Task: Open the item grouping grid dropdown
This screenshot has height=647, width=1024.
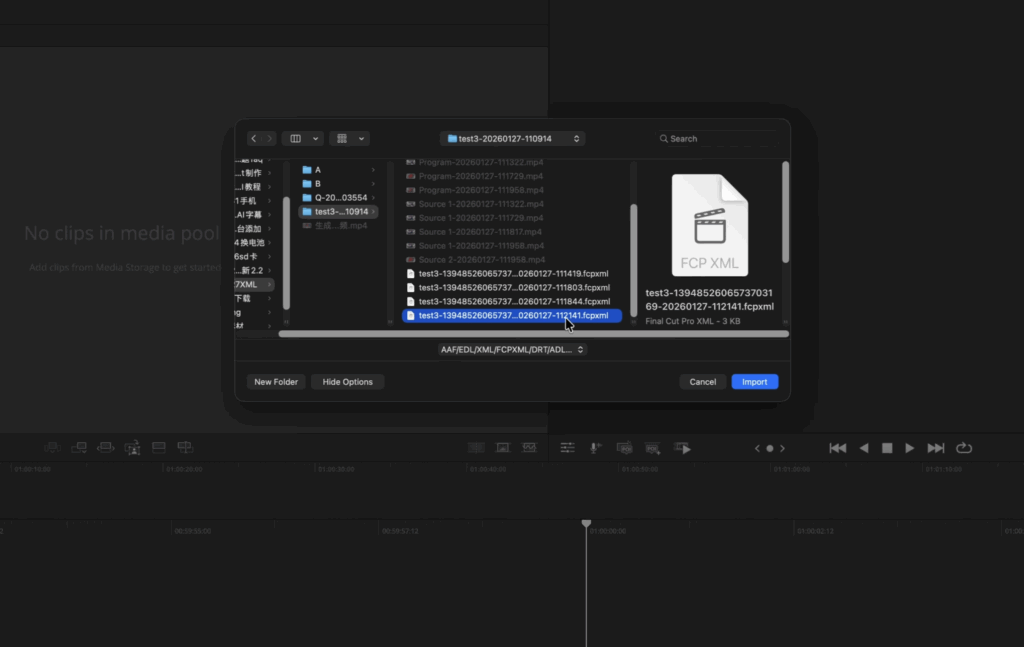Action: point(348,139)
